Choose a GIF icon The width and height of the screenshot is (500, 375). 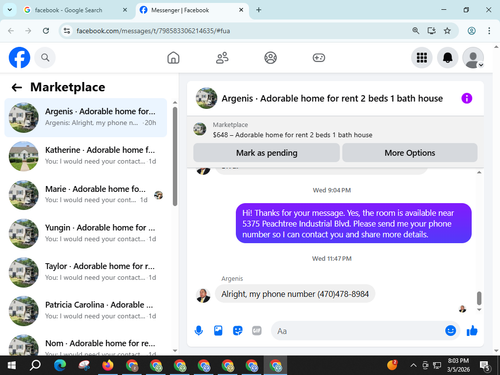(257, 331)
